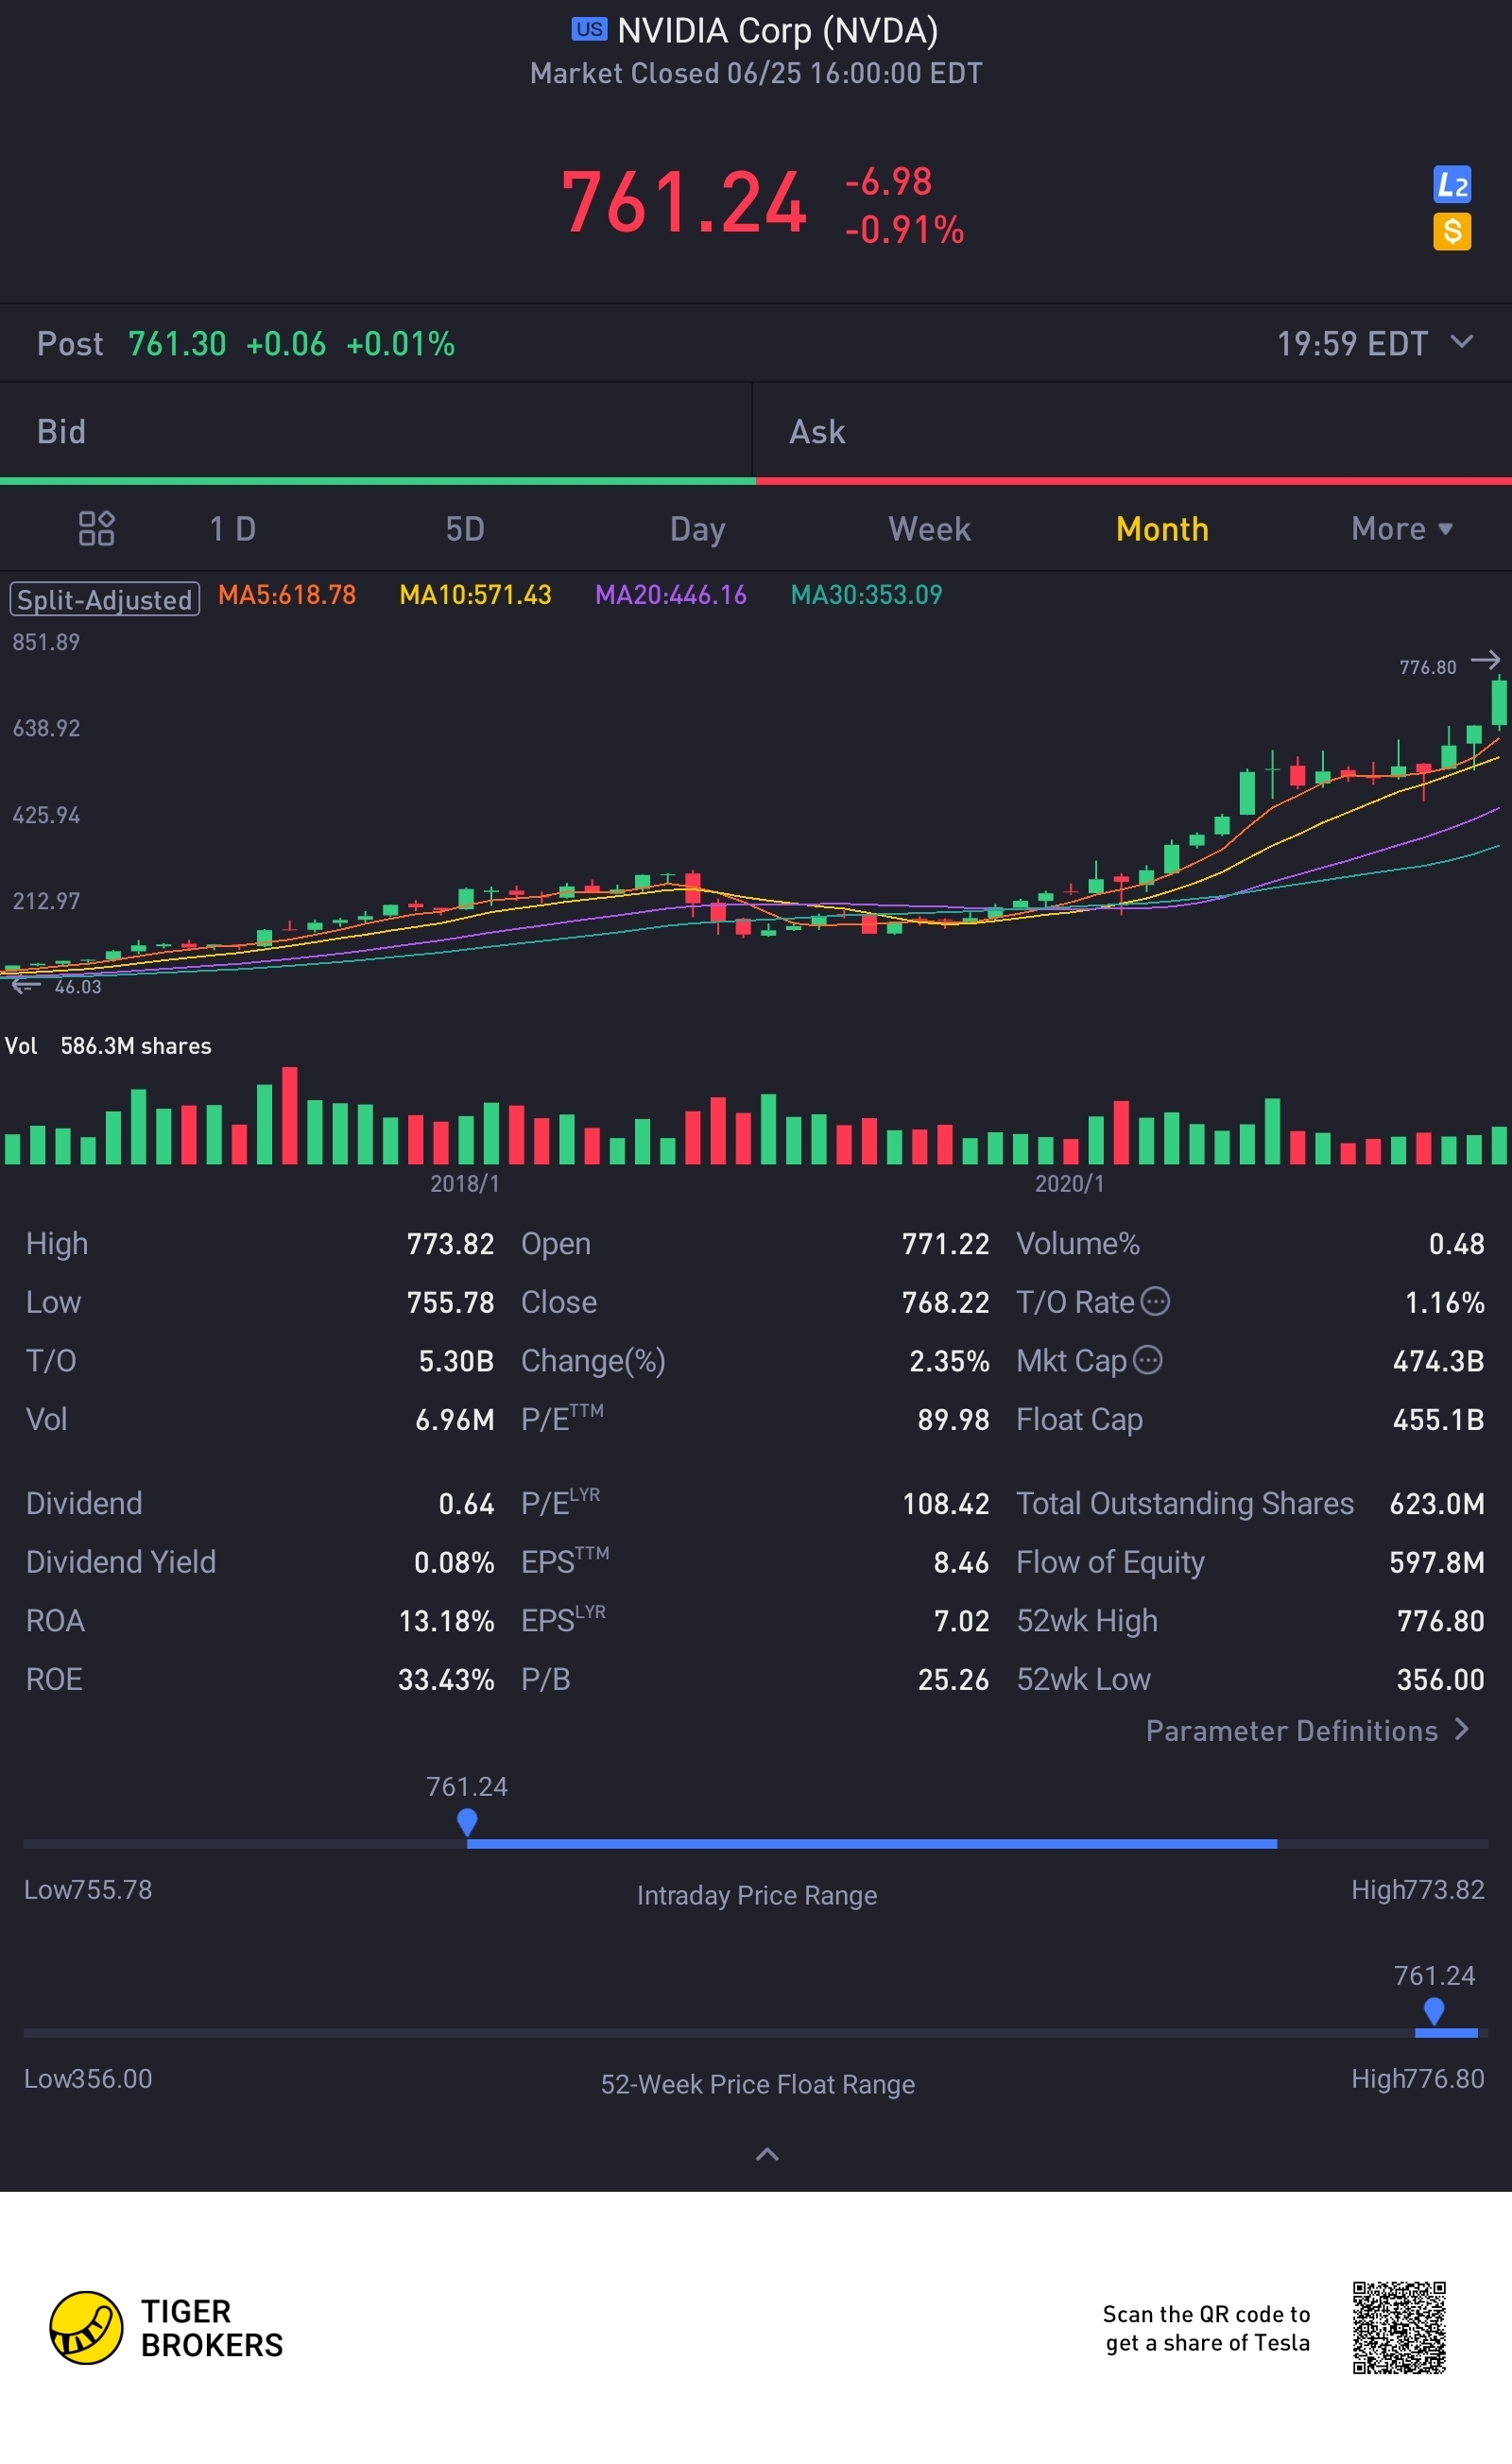The image size is (1512, 2464).
Task: Tap the Vol 586.3M shares label
Action: [x=108, y=1046]
